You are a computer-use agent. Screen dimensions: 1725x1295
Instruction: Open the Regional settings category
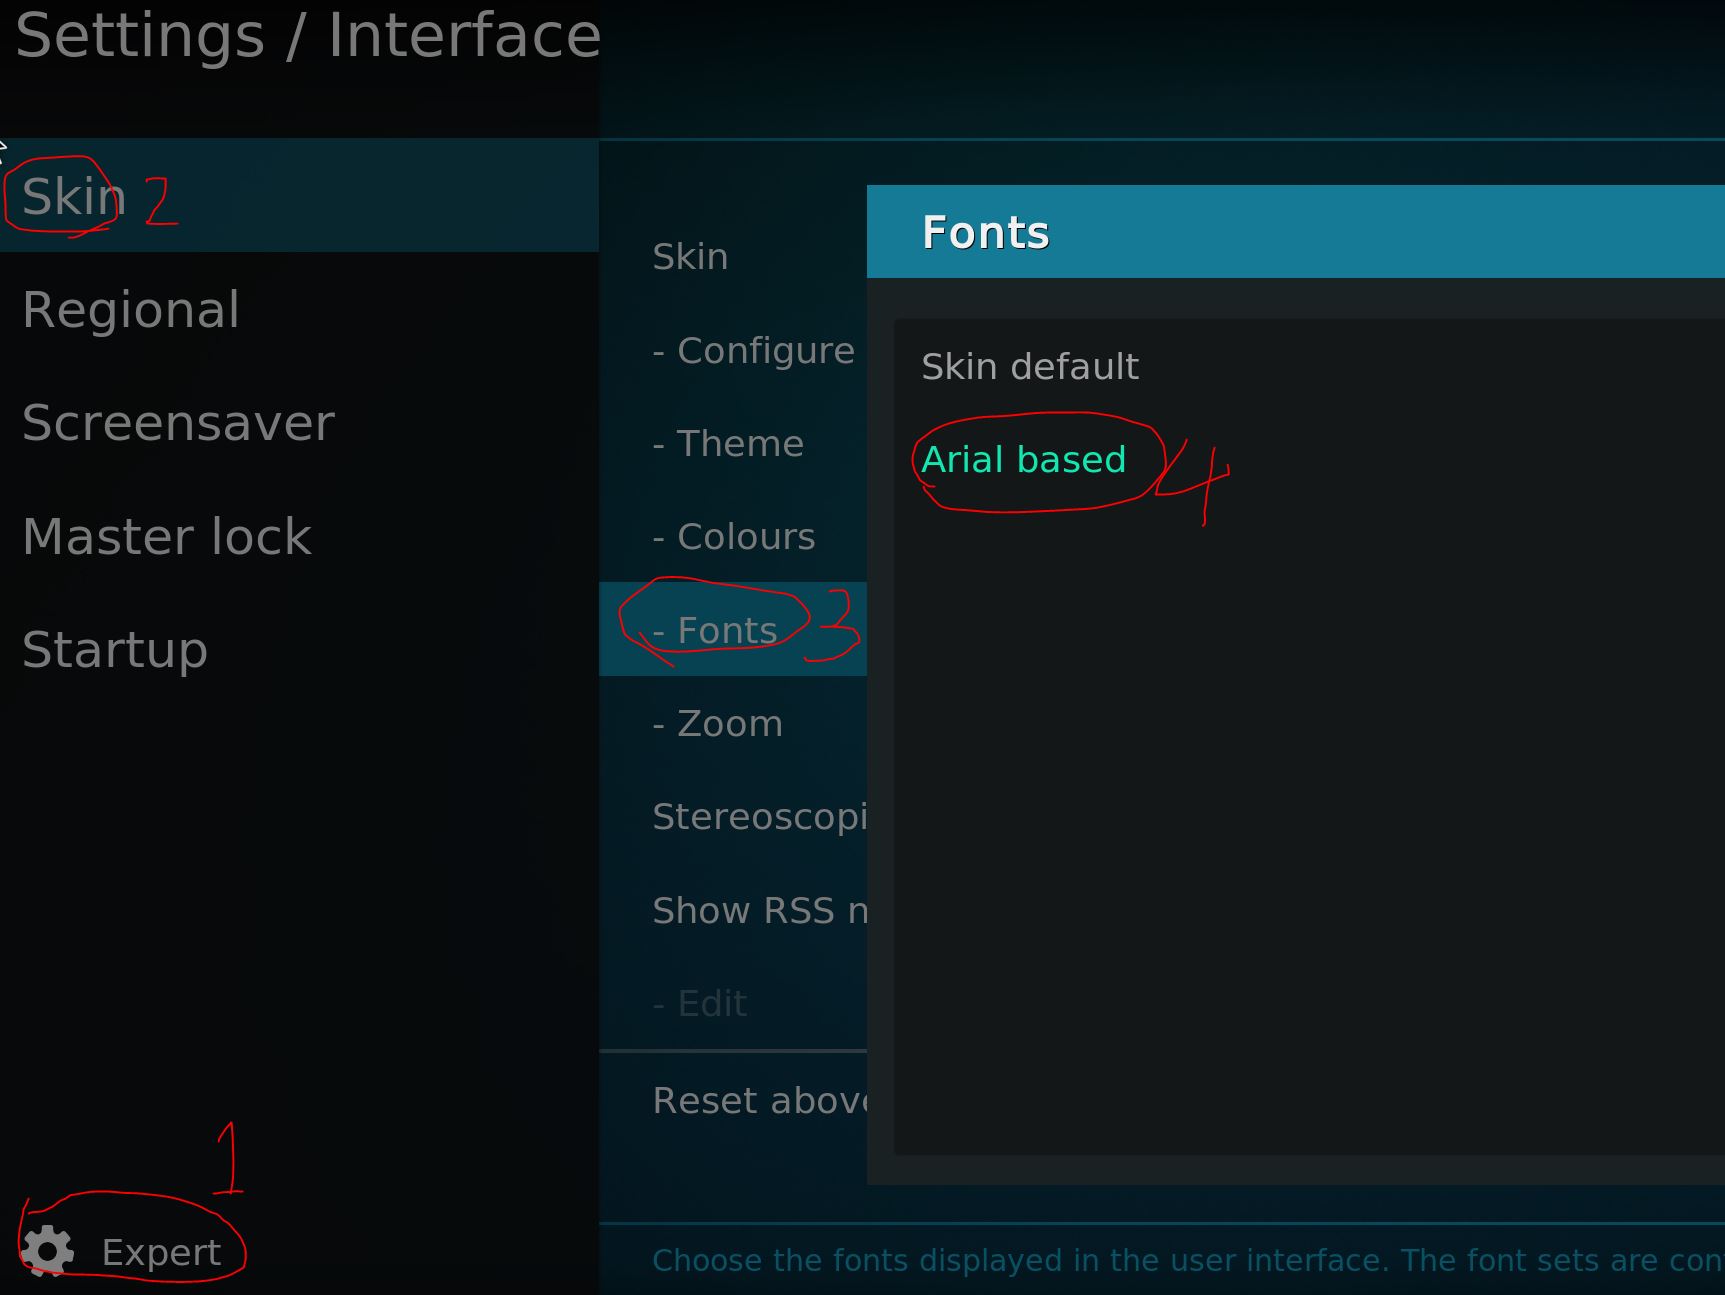click(299, 309)
